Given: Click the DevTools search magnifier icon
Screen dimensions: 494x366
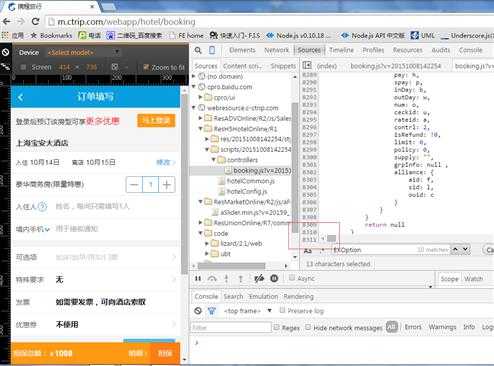Looking at the screenshot, I should pyautogui.click(x=198, y=50).
